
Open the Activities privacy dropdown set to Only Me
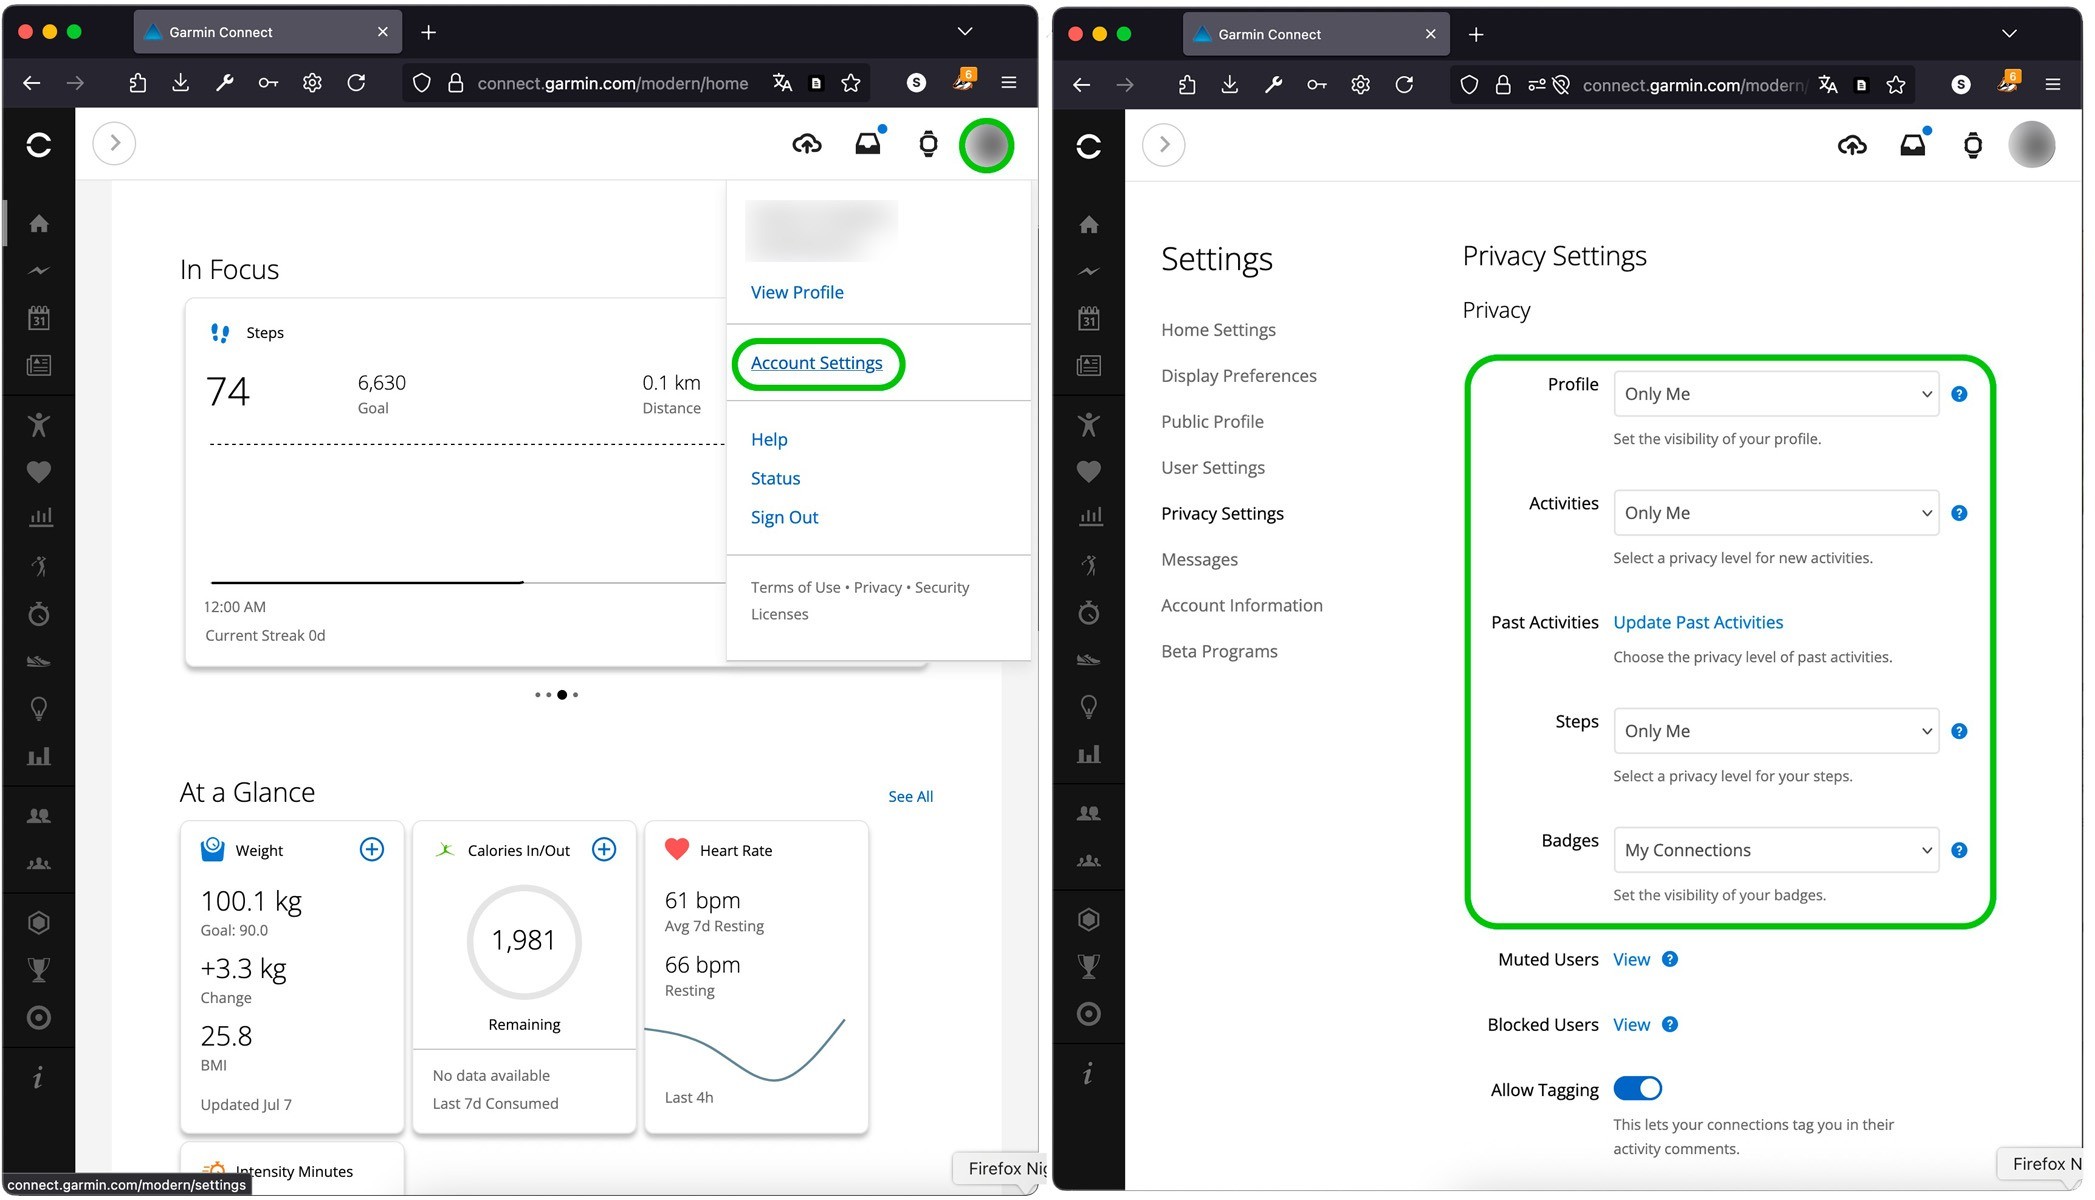point(1775,512)
